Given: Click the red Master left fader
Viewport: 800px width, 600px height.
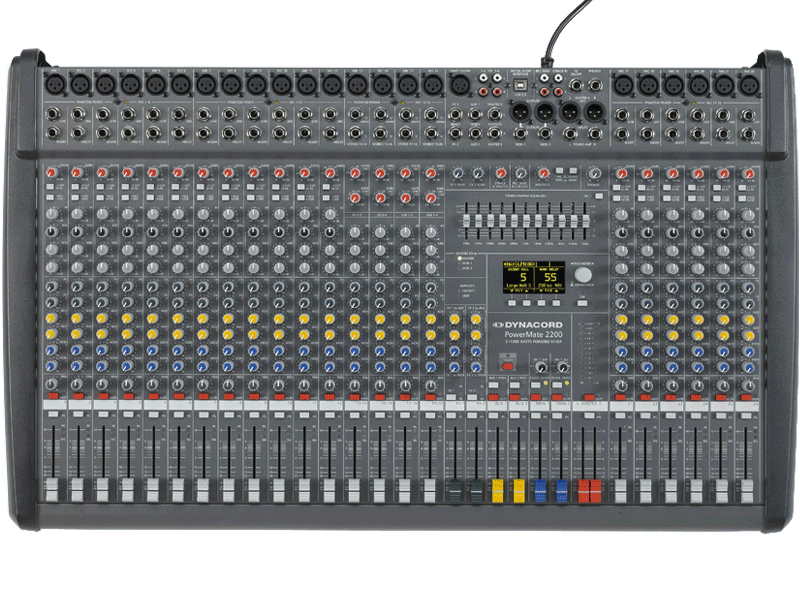Looking at the screenshot, I should point(585,491).
